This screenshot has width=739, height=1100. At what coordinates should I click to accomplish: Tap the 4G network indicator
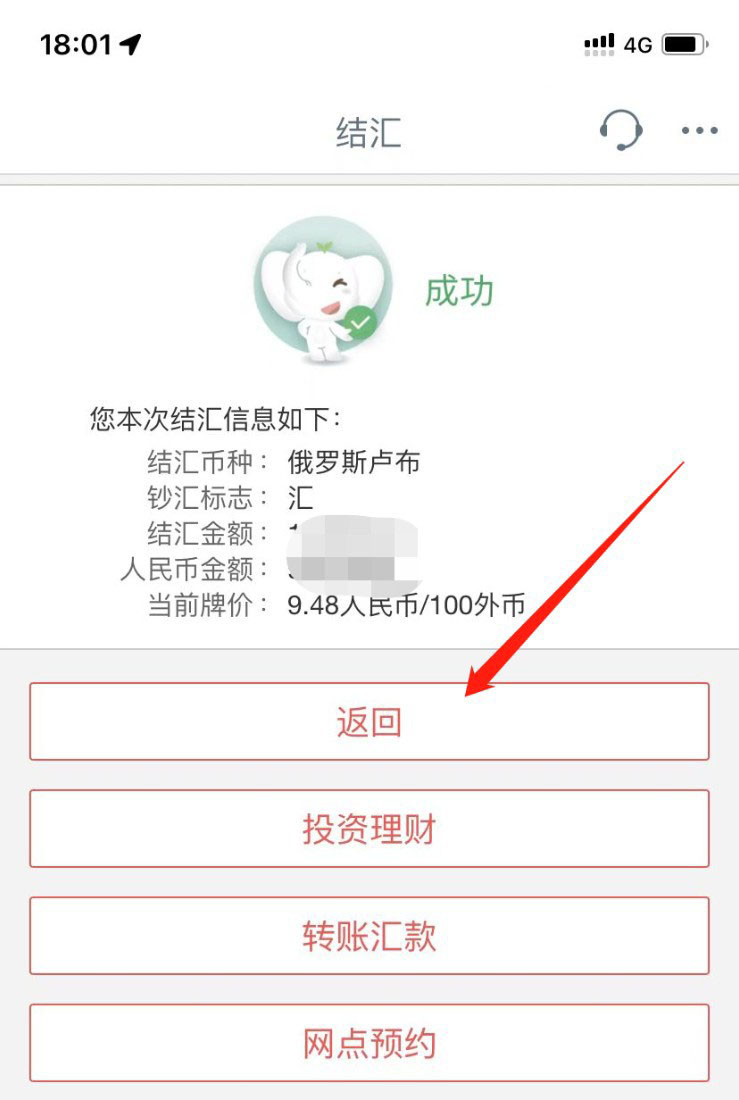click(638, 46)
